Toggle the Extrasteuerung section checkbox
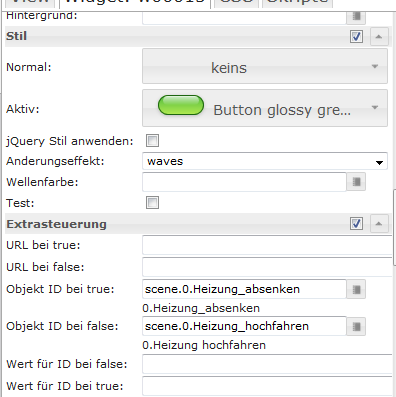The image size is (396, 397). pos(356,224)
